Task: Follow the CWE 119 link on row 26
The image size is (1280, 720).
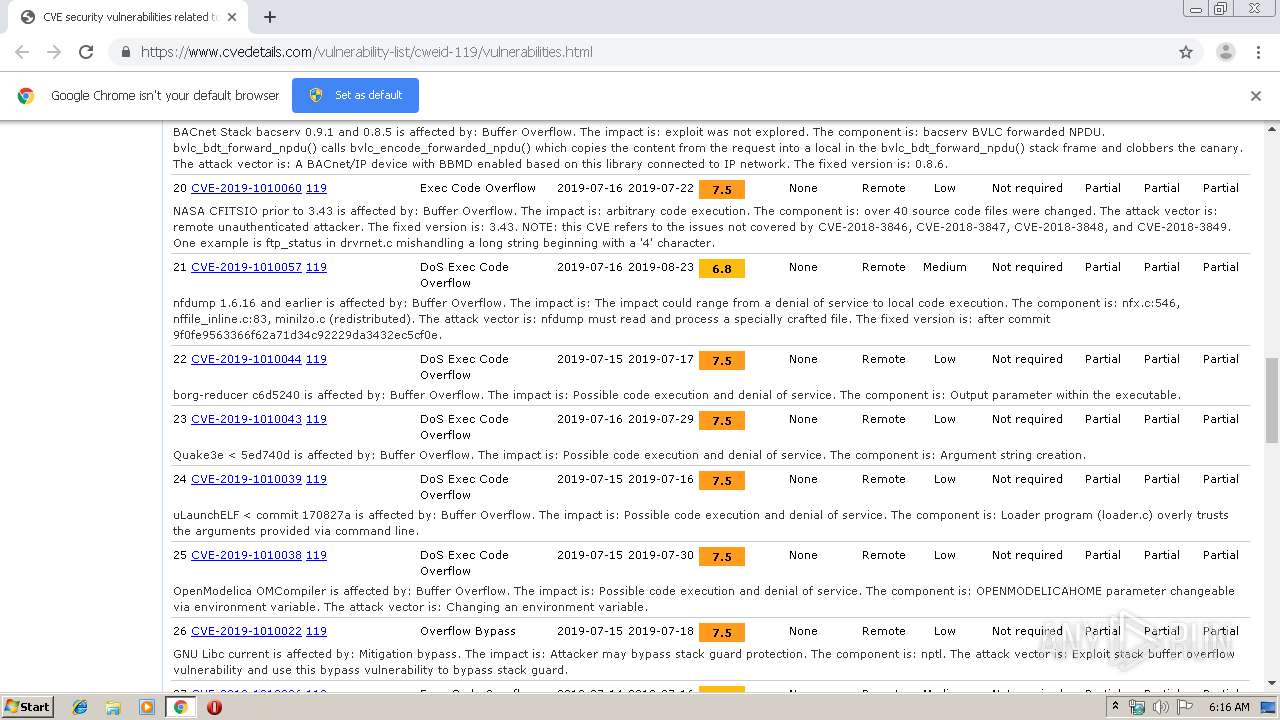Action: tap(316, 631)
